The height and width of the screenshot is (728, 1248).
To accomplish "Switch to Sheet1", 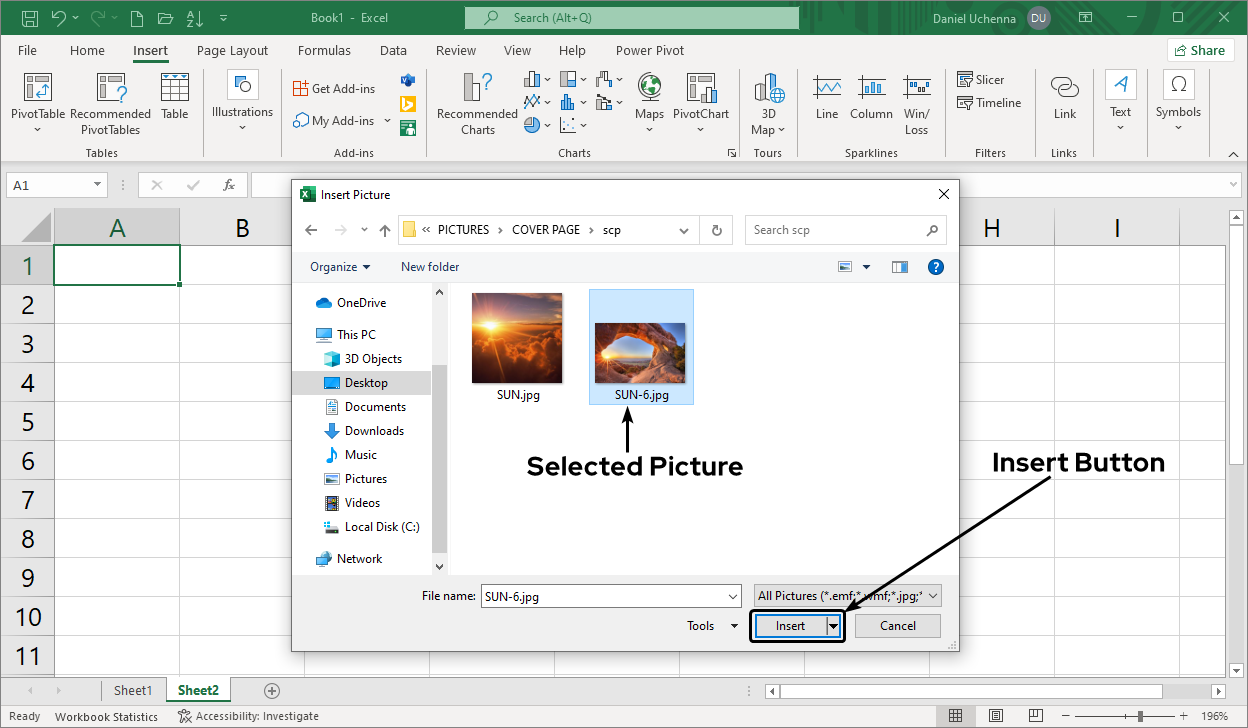I will pyautogui.click(x=134, y=690).
